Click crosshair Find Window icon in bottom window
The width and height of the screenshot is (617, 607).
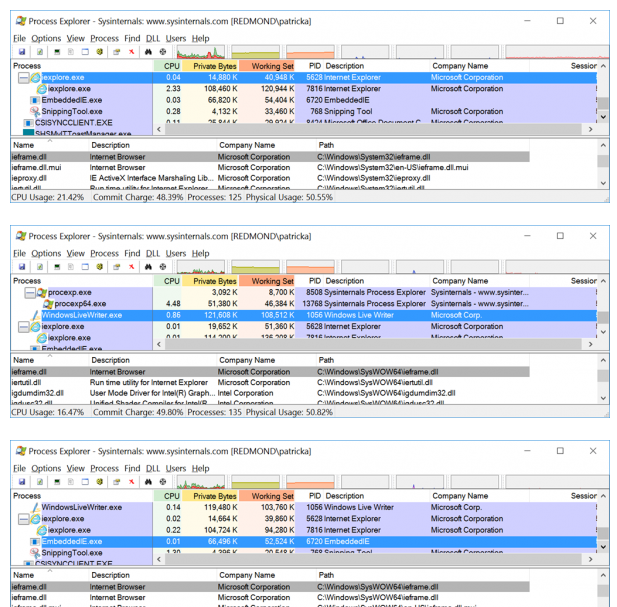[163, 482]
